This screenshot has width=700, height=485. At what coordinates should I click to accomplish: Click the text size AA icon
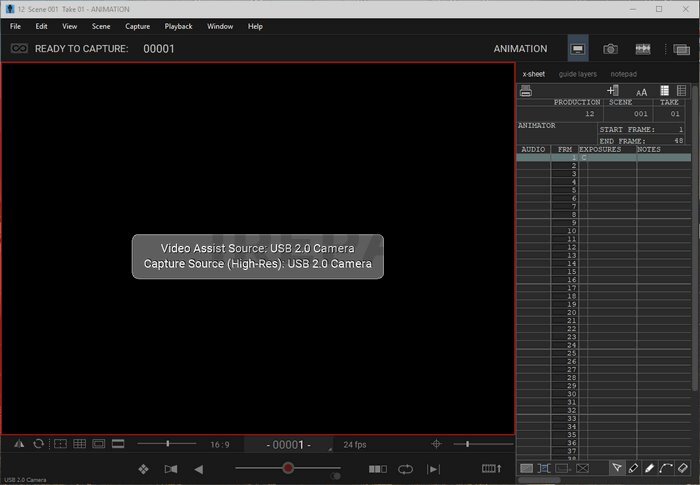(x=641, y=92)
